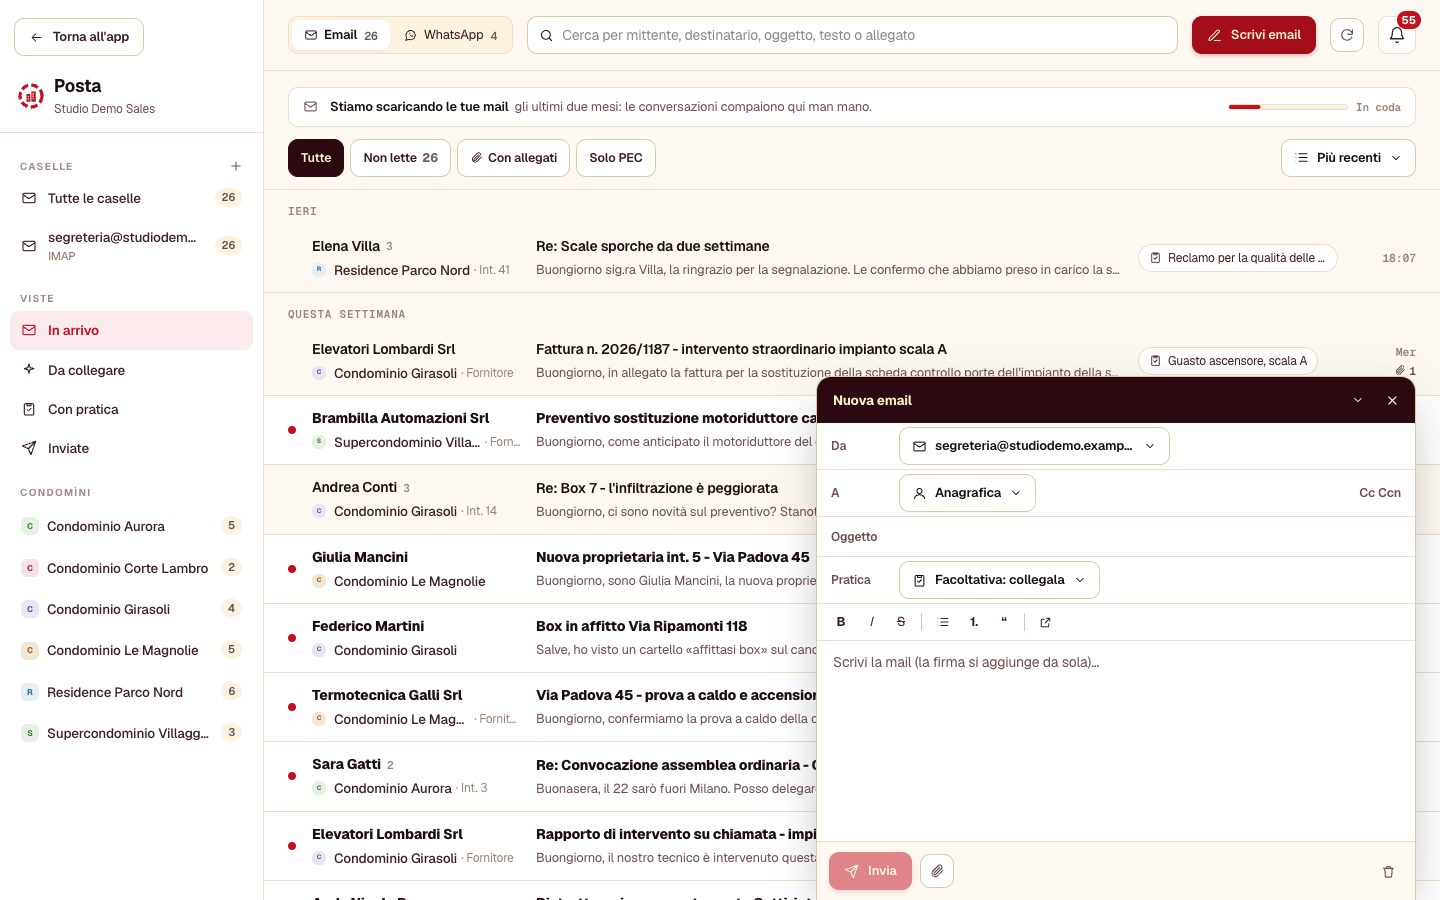
Task: Open the Da sender account dropdown
Action: (1034, 446)
